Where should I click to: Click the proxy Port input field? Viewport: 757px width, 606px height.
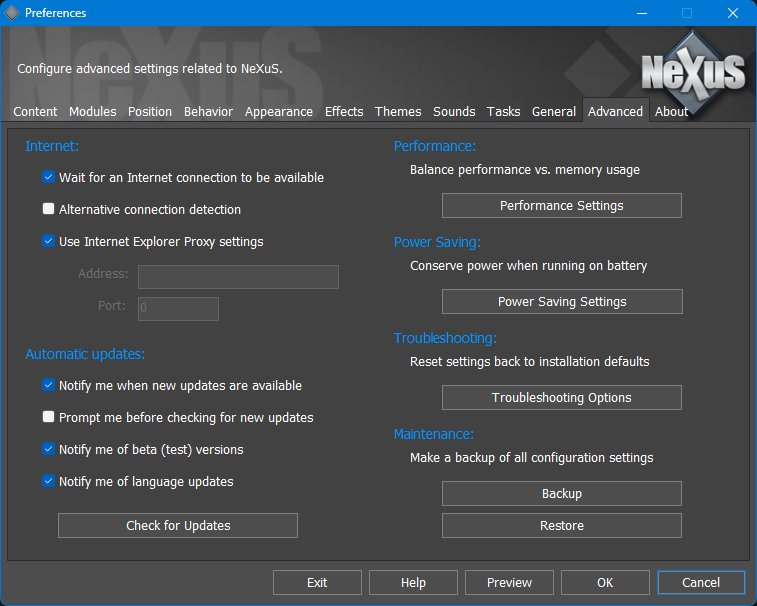(x=178, y=309)
